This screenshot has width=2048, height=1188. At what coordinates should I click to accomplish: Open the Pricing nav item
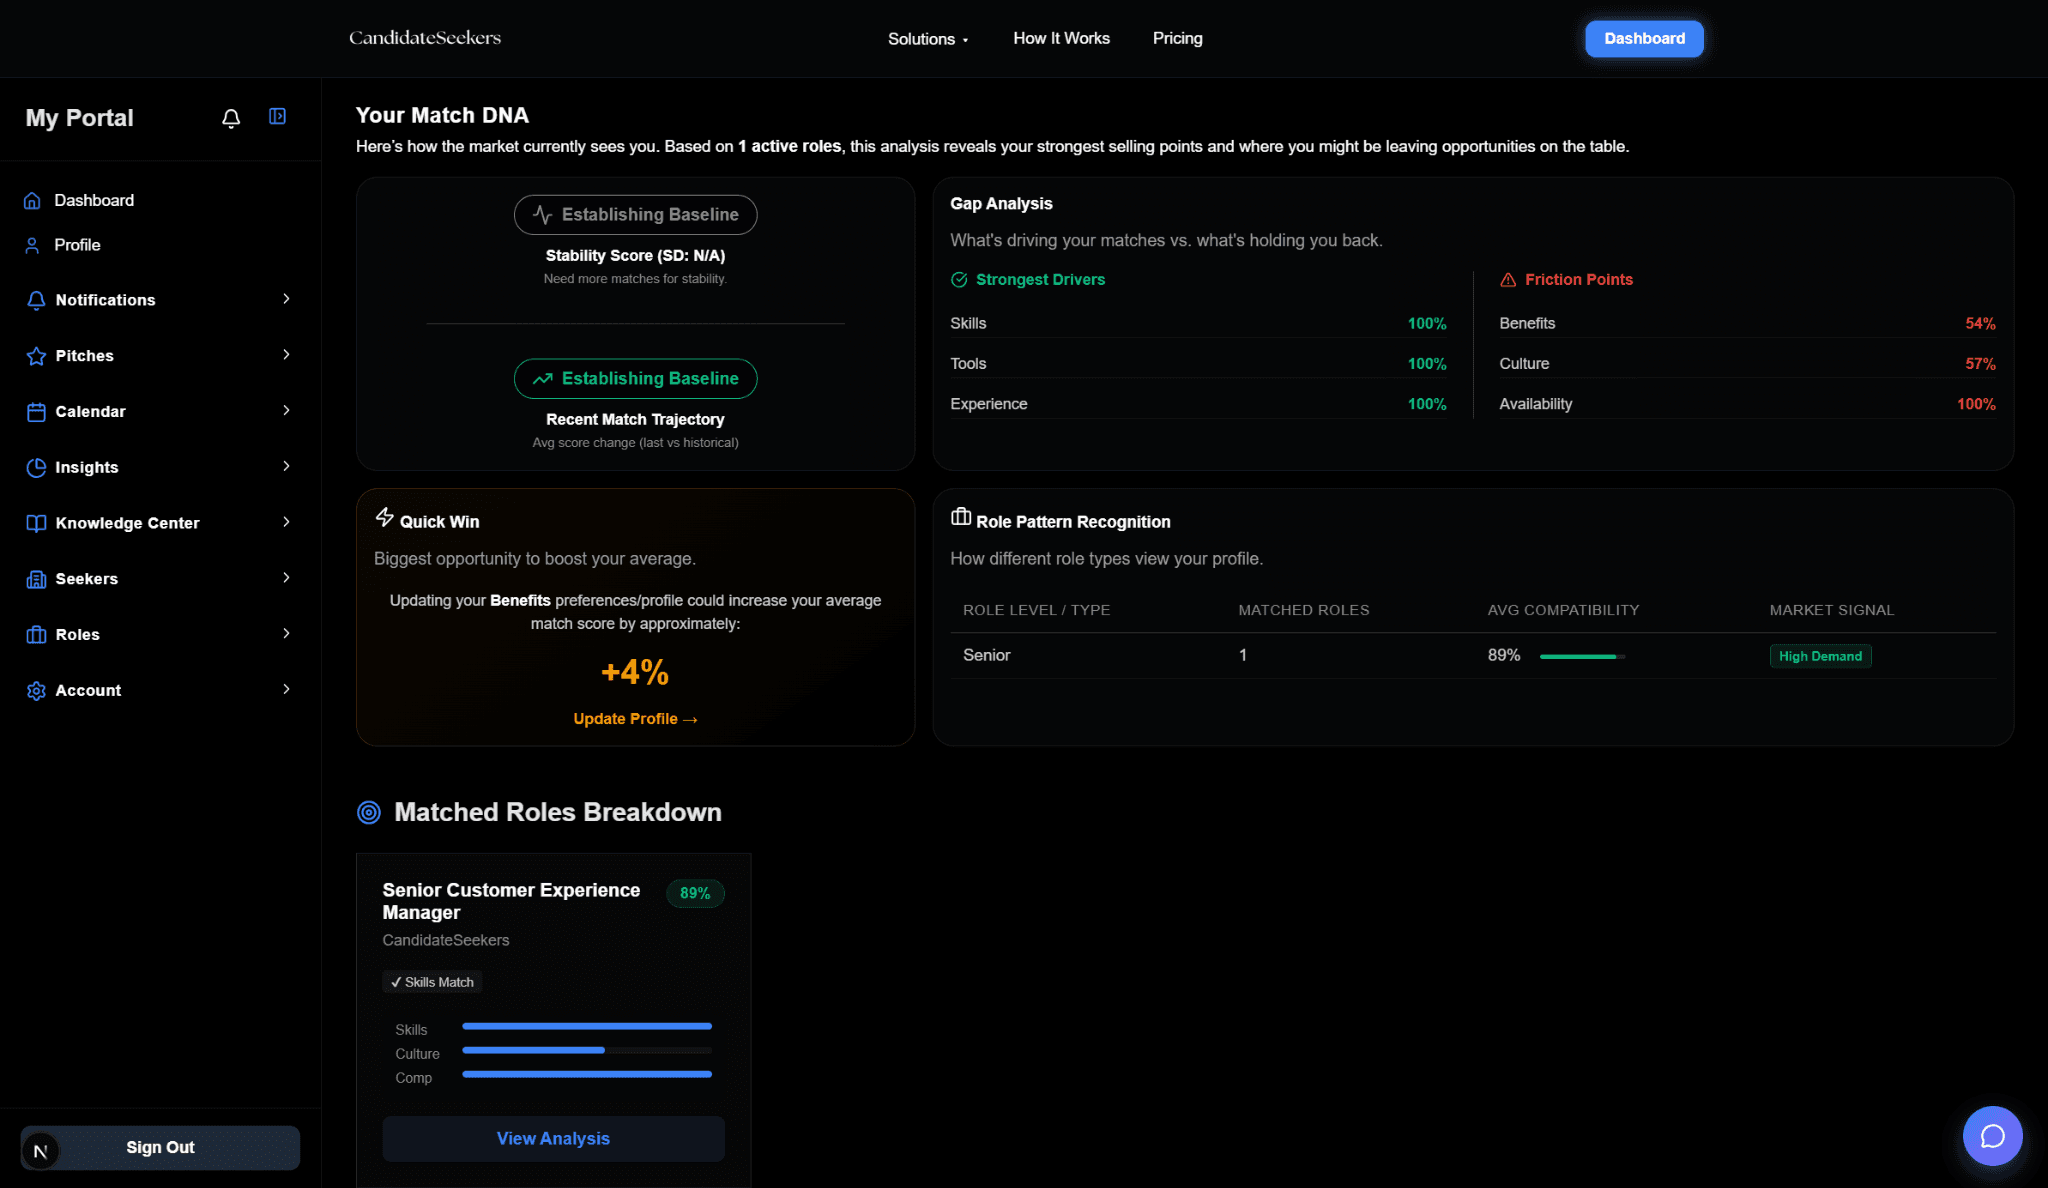tap(1177, 38)
